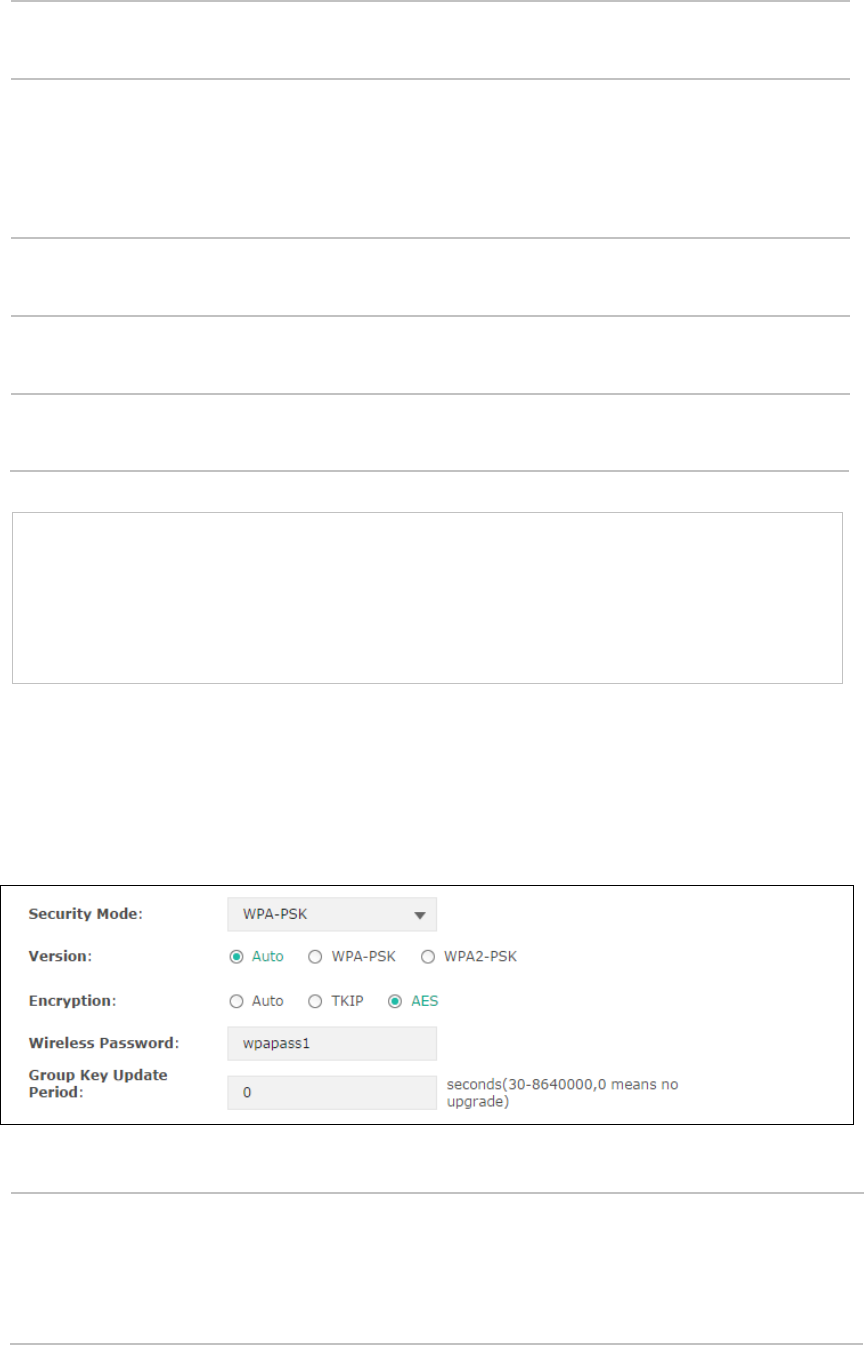
Task: Click the Version label
Action: point(59,956)
